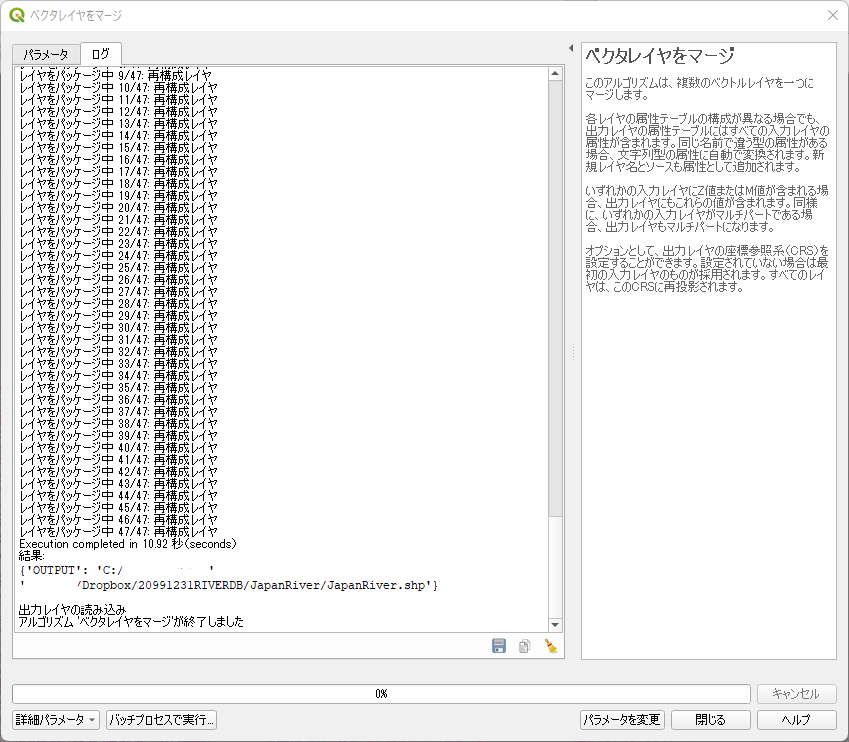Click the splitter handle between log and help
849x742 pixels.
(572, 352)
